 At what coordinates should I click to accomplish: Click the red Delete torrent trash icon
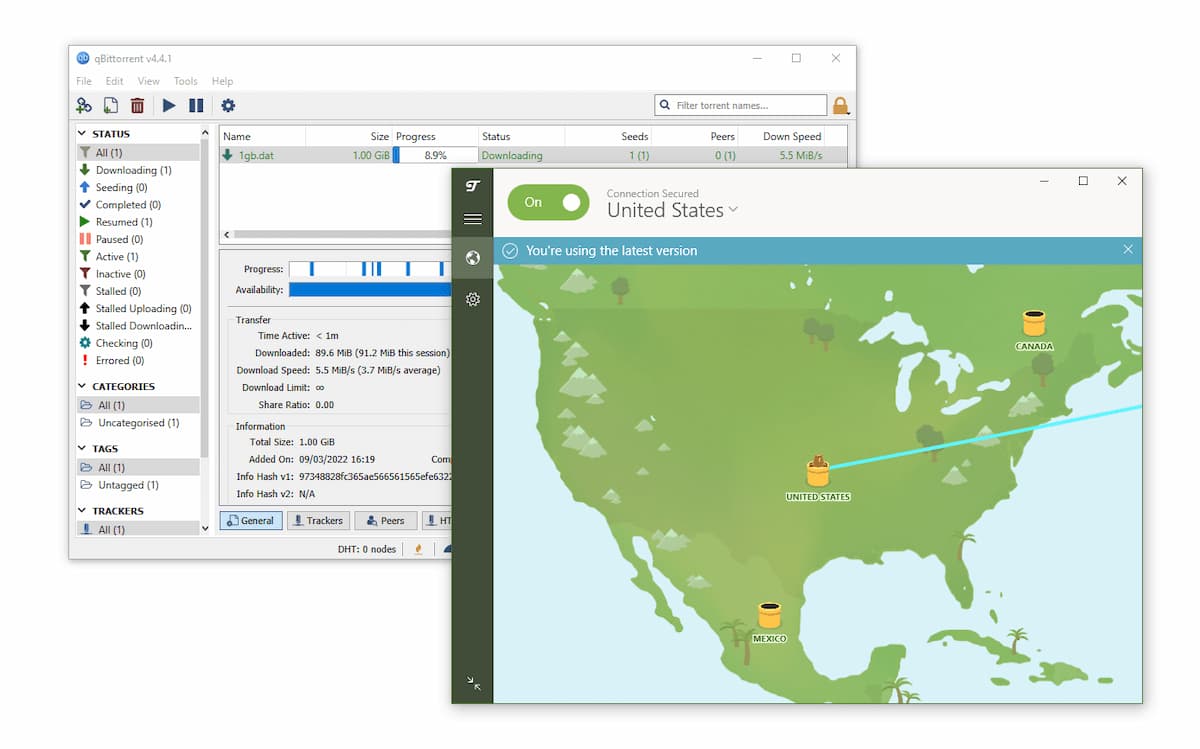click(137, 105)
